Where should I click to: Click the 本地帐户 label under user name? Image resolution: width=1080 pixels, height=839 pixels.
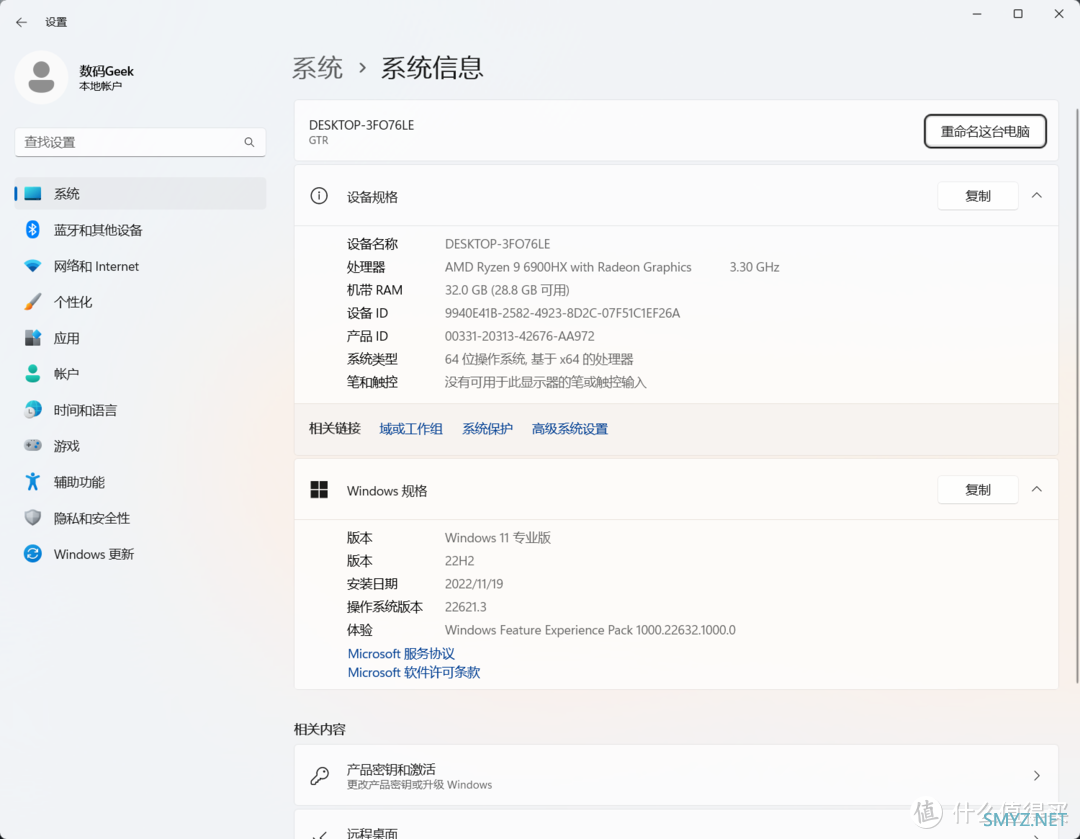coord(101,86)
